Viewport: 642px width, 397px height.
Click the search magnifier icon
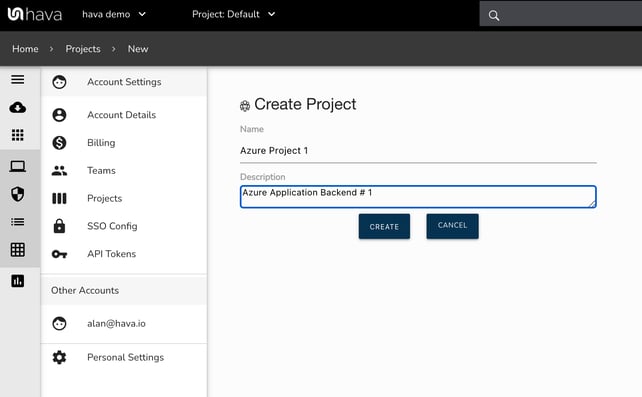[494, 16]
